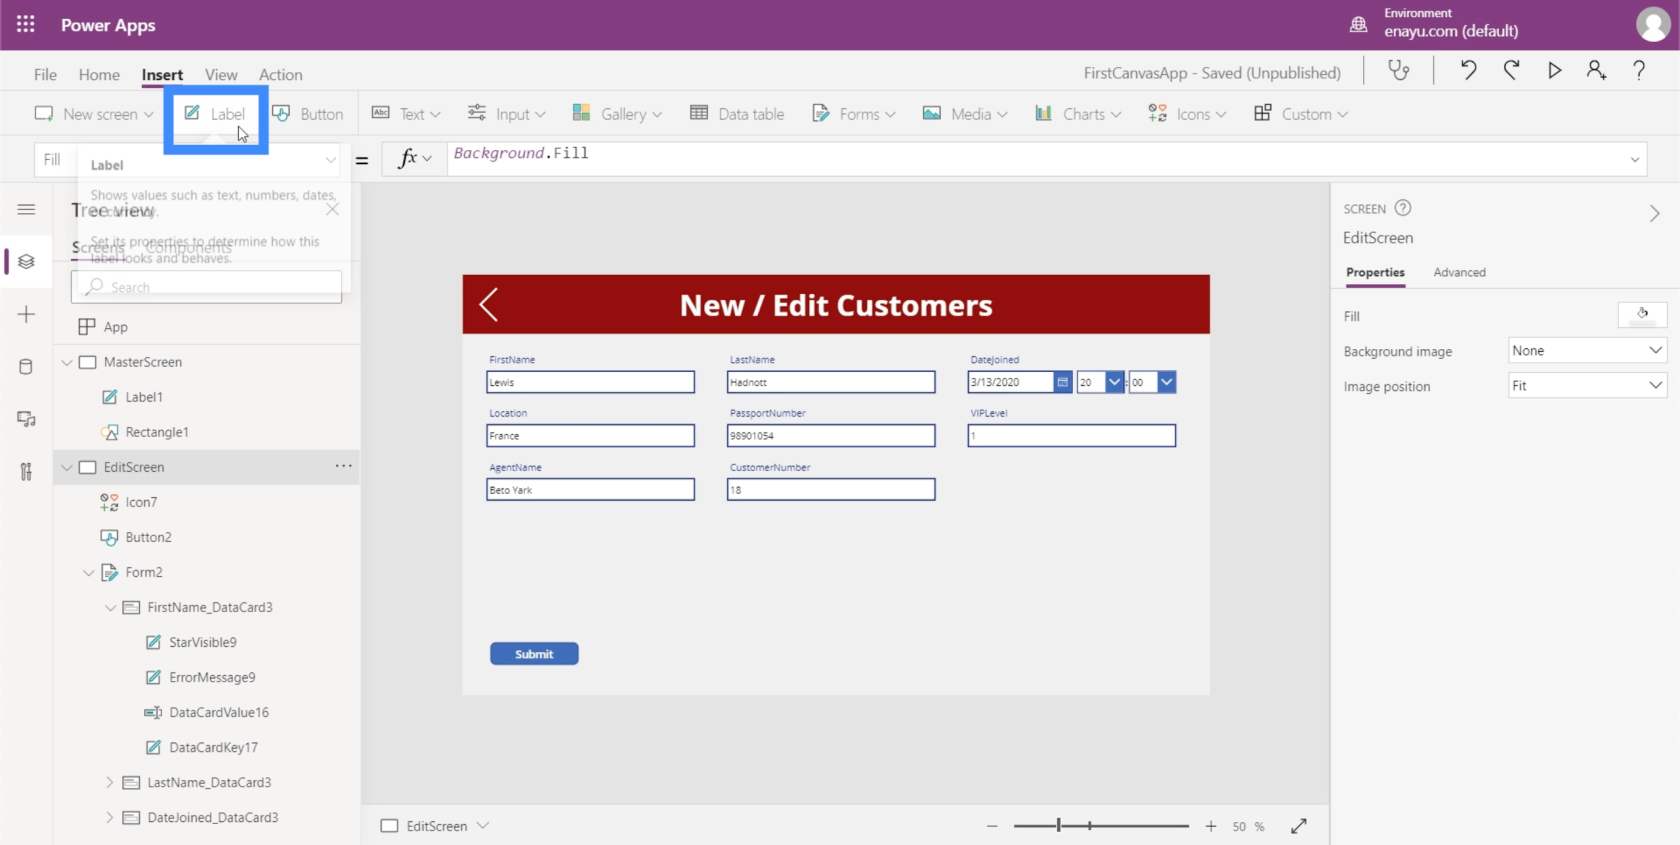Preview the app with play icon
Screen dimensions: 1680x845
(x=1554, y=70)
